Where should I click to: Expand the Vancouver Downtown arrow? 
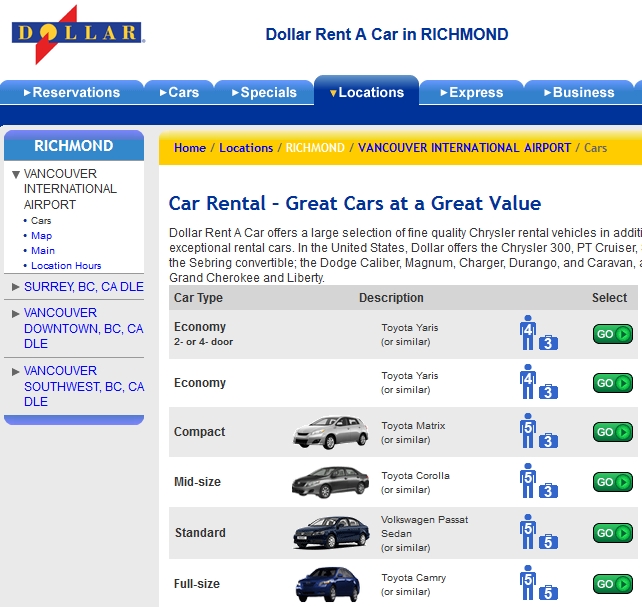pos(16,314)
